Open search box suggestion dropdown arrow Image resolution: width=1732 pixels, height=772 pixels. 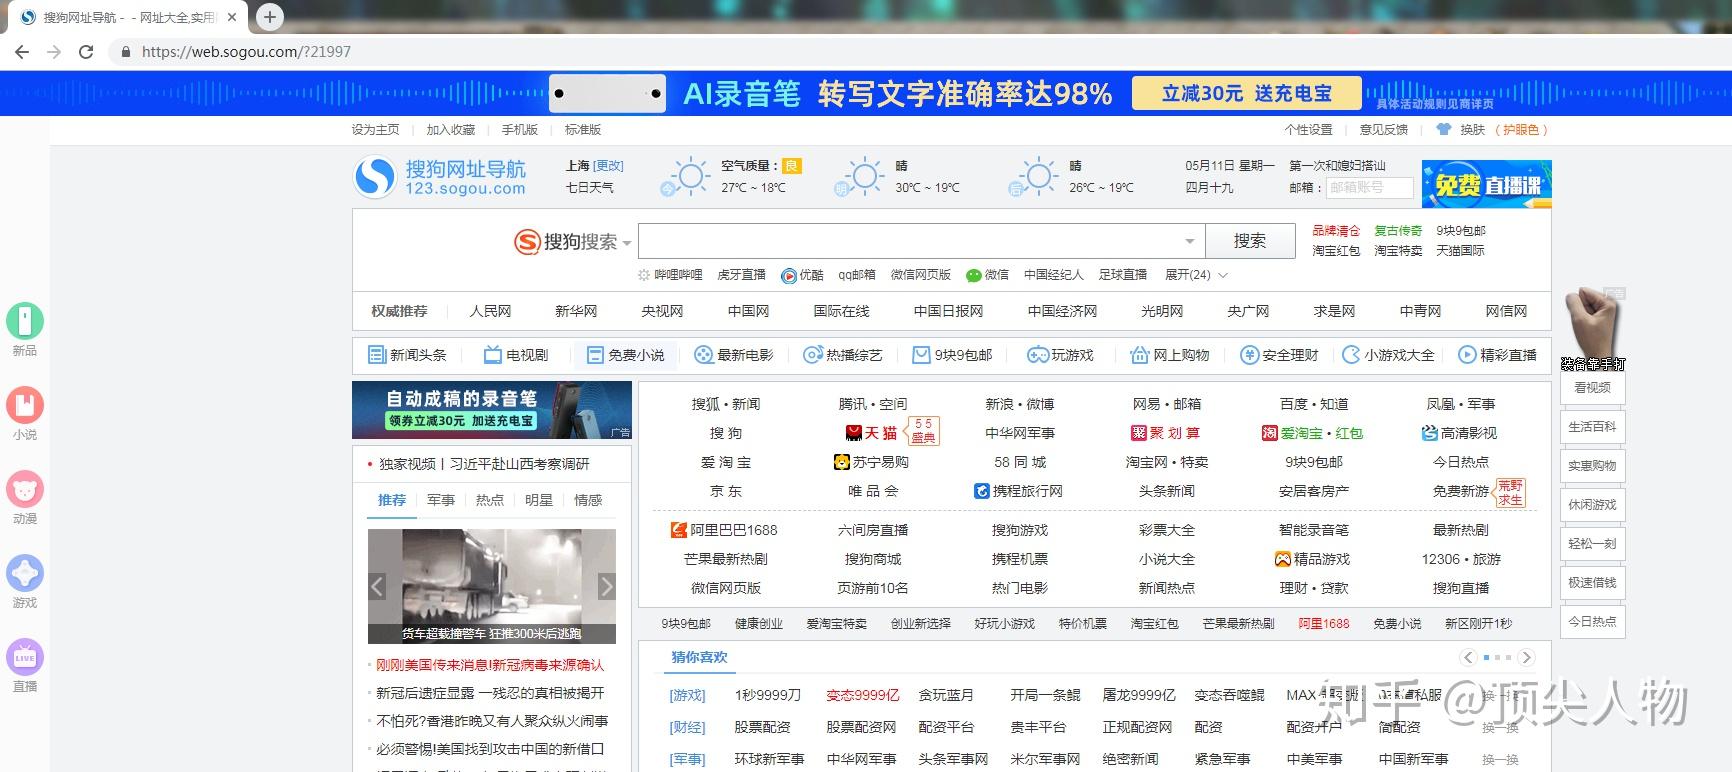click(1189, 241)
